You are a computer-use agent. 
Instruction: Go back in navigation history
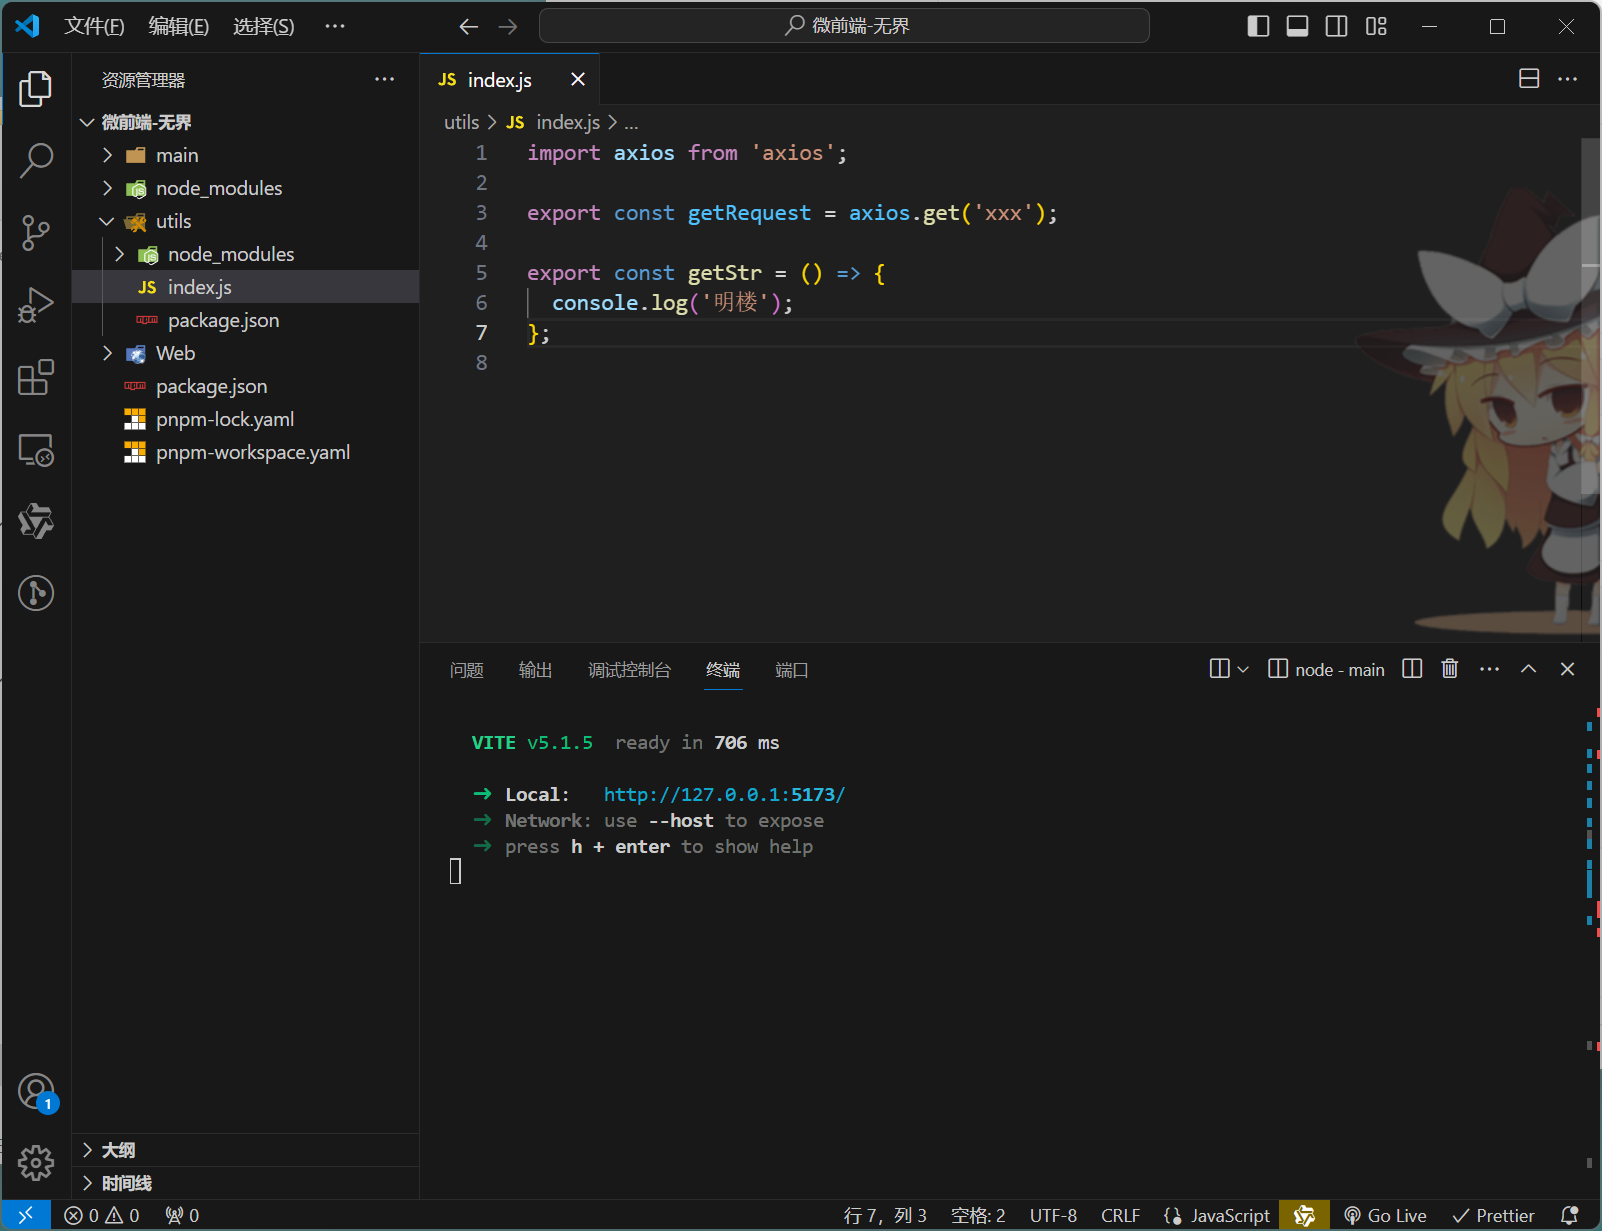(468, 26)
